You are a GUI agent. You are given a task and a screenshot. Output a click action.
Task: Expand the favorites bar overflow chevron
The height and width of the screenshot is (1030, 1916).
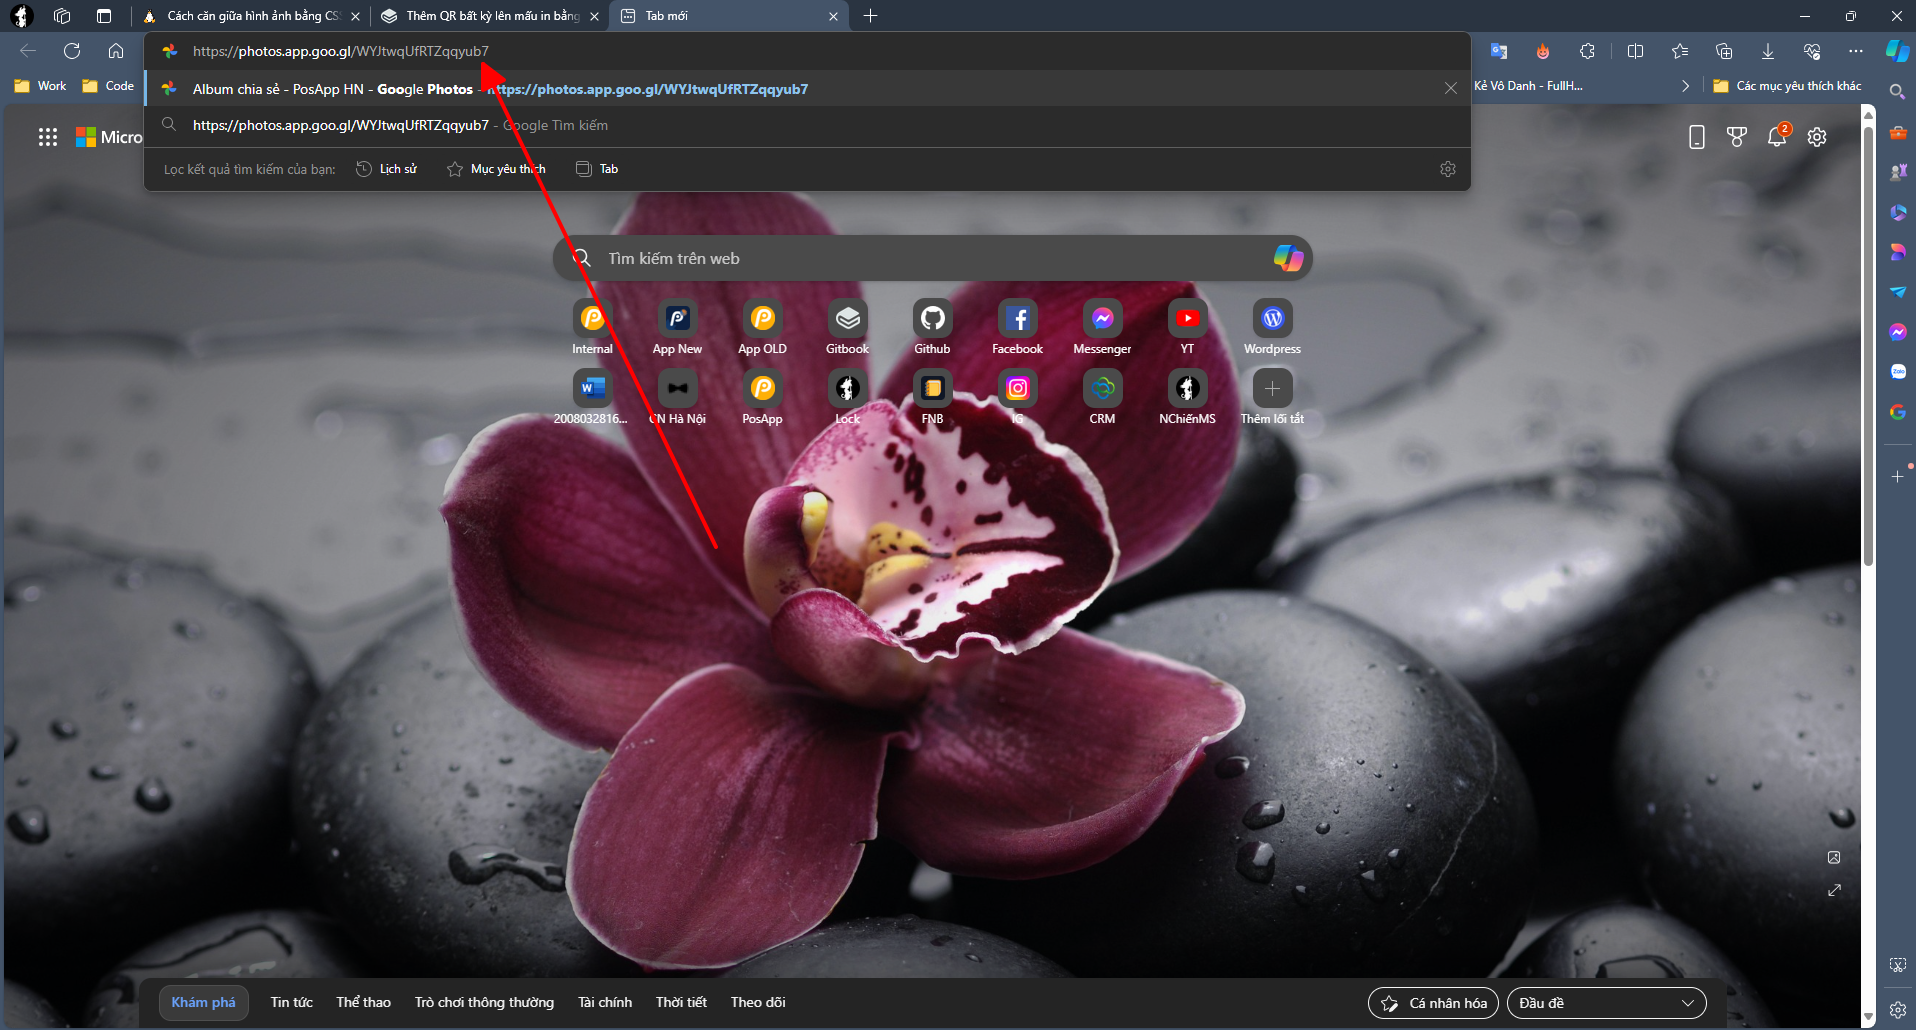click(x=1685, y=86)
